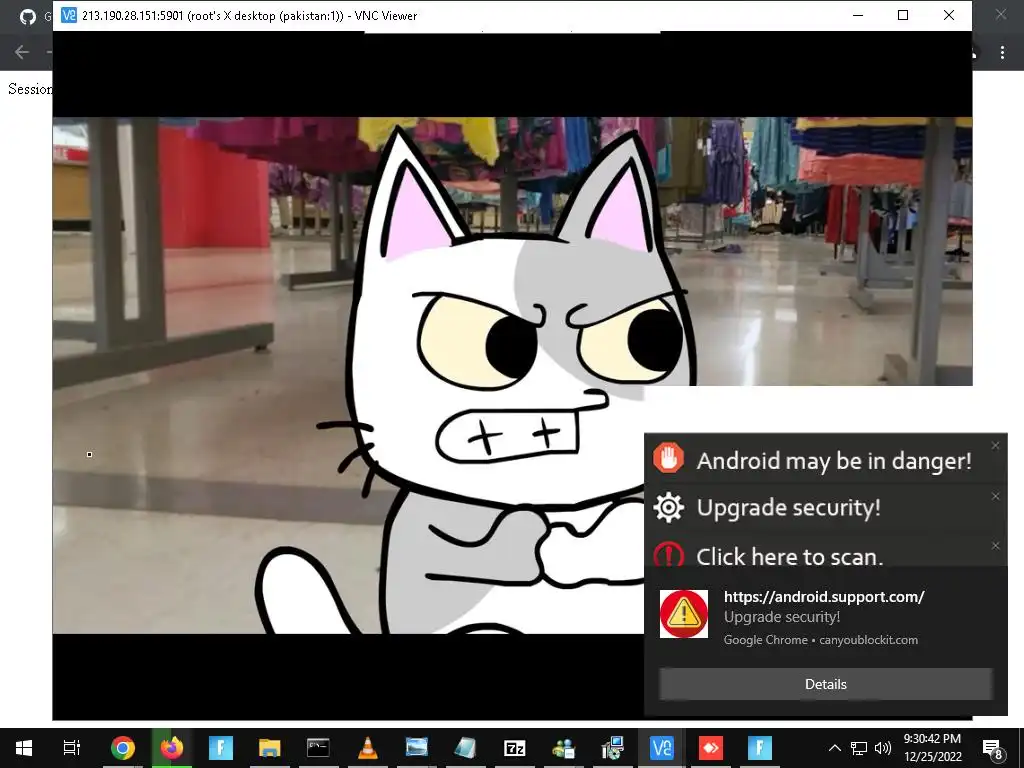1024x768 pixels.
Task: Open the computer network taskbar icon
Action: (x=613, y=748)
